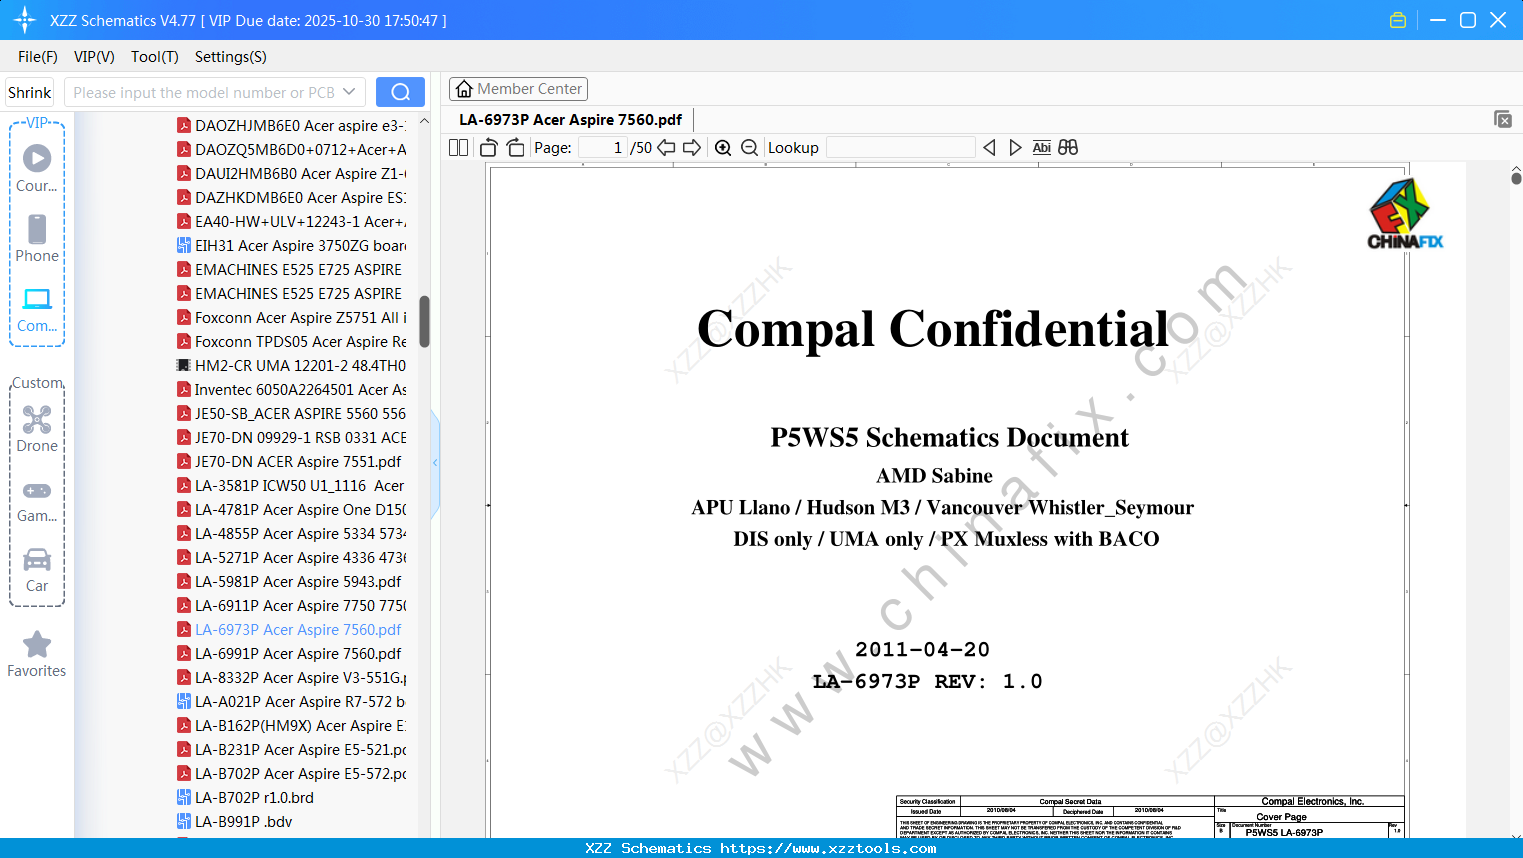The height and width of the screenshot is (858, 1523).
Task: Click the file list scrollbar thumb
Action: point(424,321)
